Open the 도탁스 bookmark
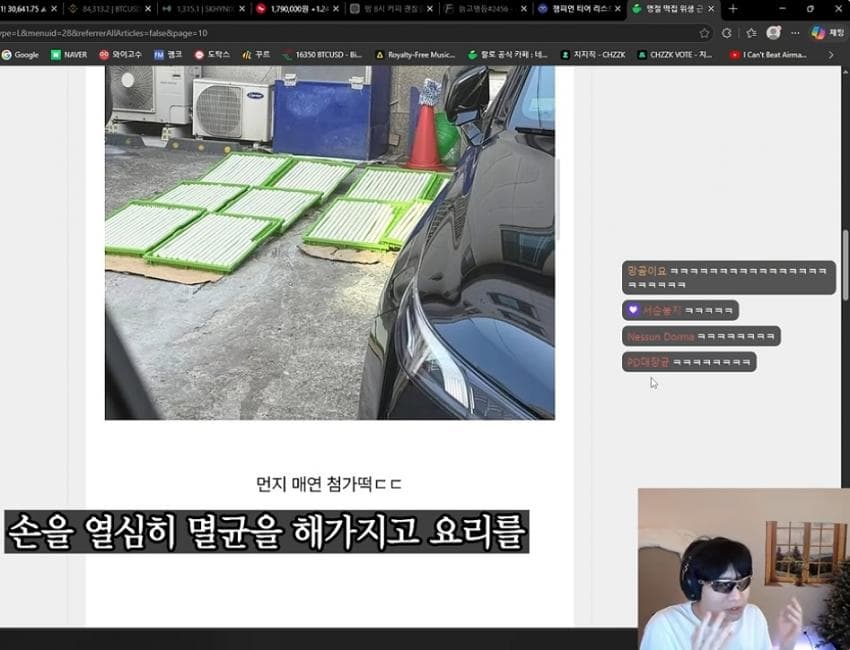The image size is (850, 650). point(212,55)
